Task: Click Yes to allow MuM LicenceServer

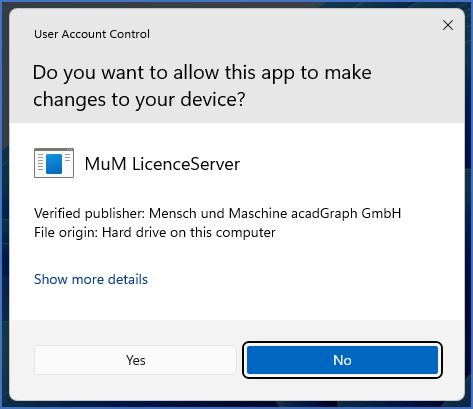Action: (x=135, y=360)
